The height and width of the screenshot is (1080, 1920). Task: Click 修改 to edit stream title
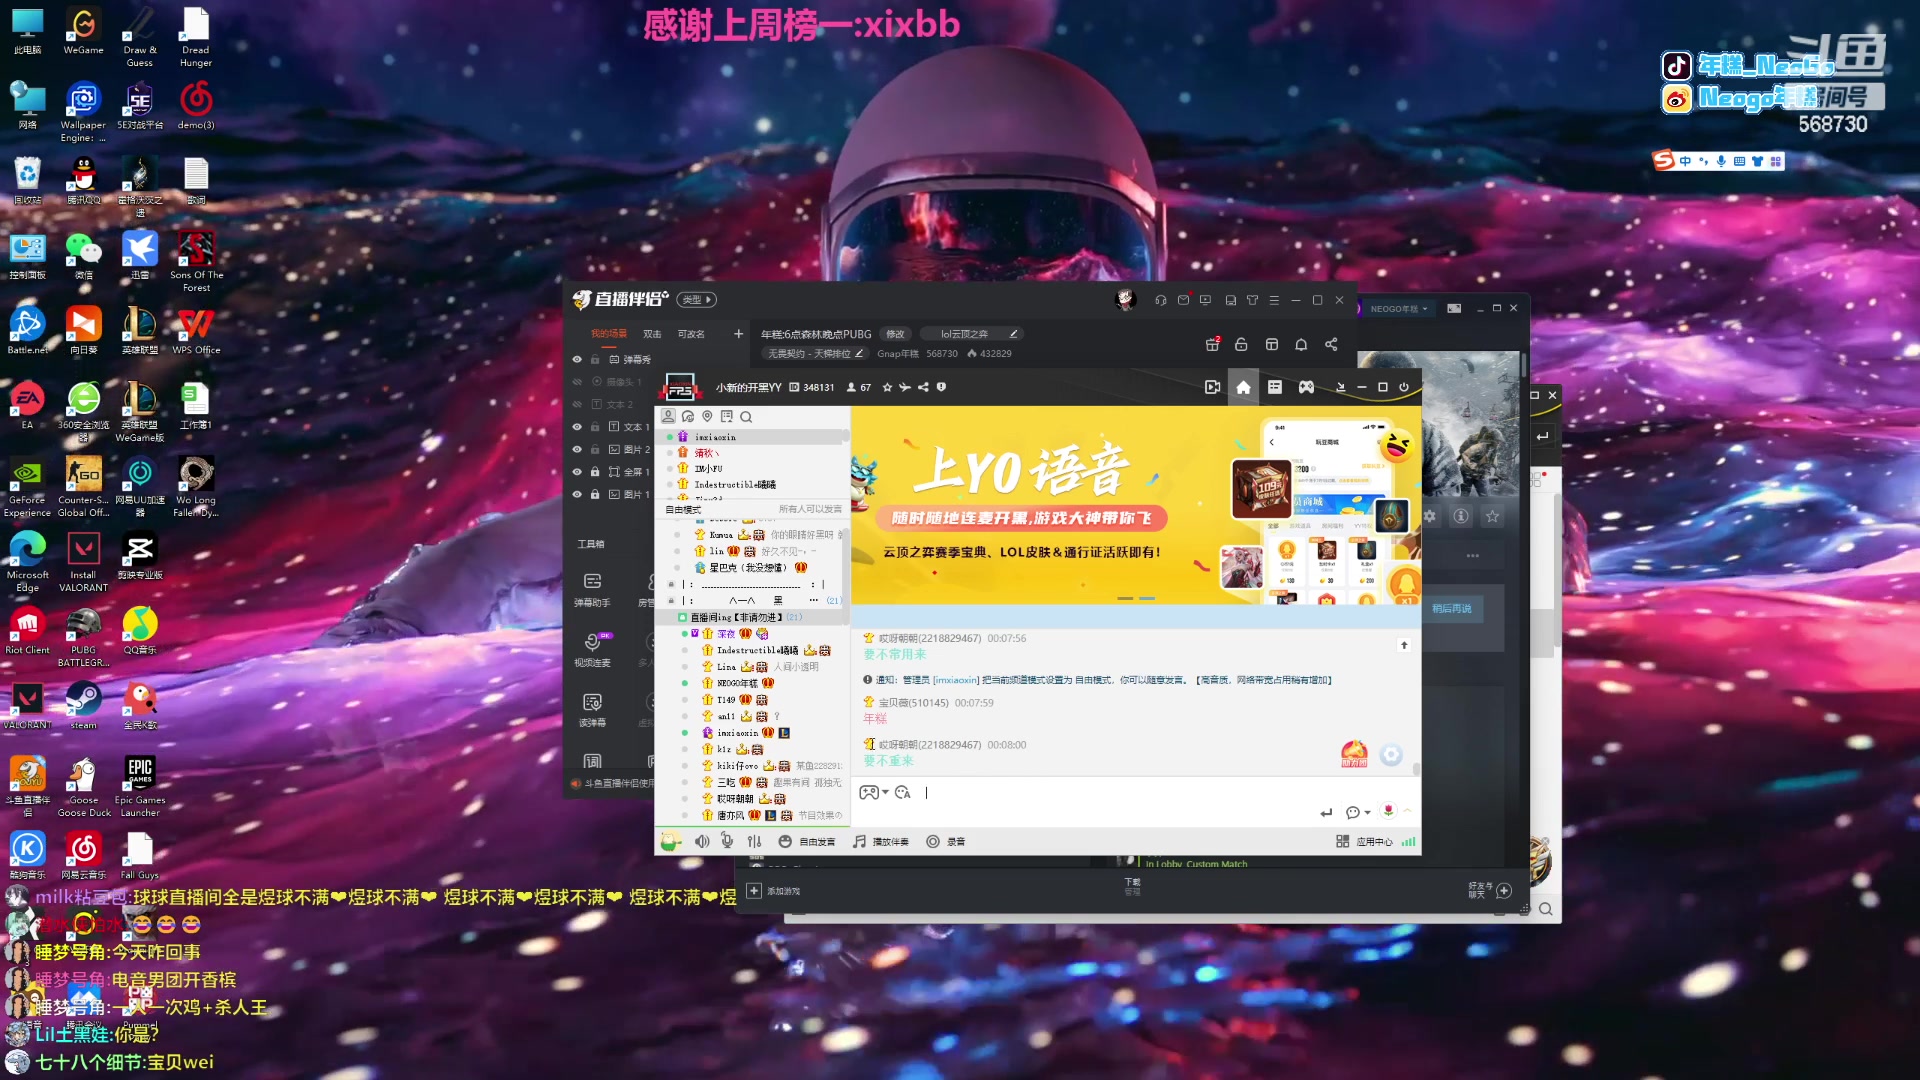coord(895,334)
